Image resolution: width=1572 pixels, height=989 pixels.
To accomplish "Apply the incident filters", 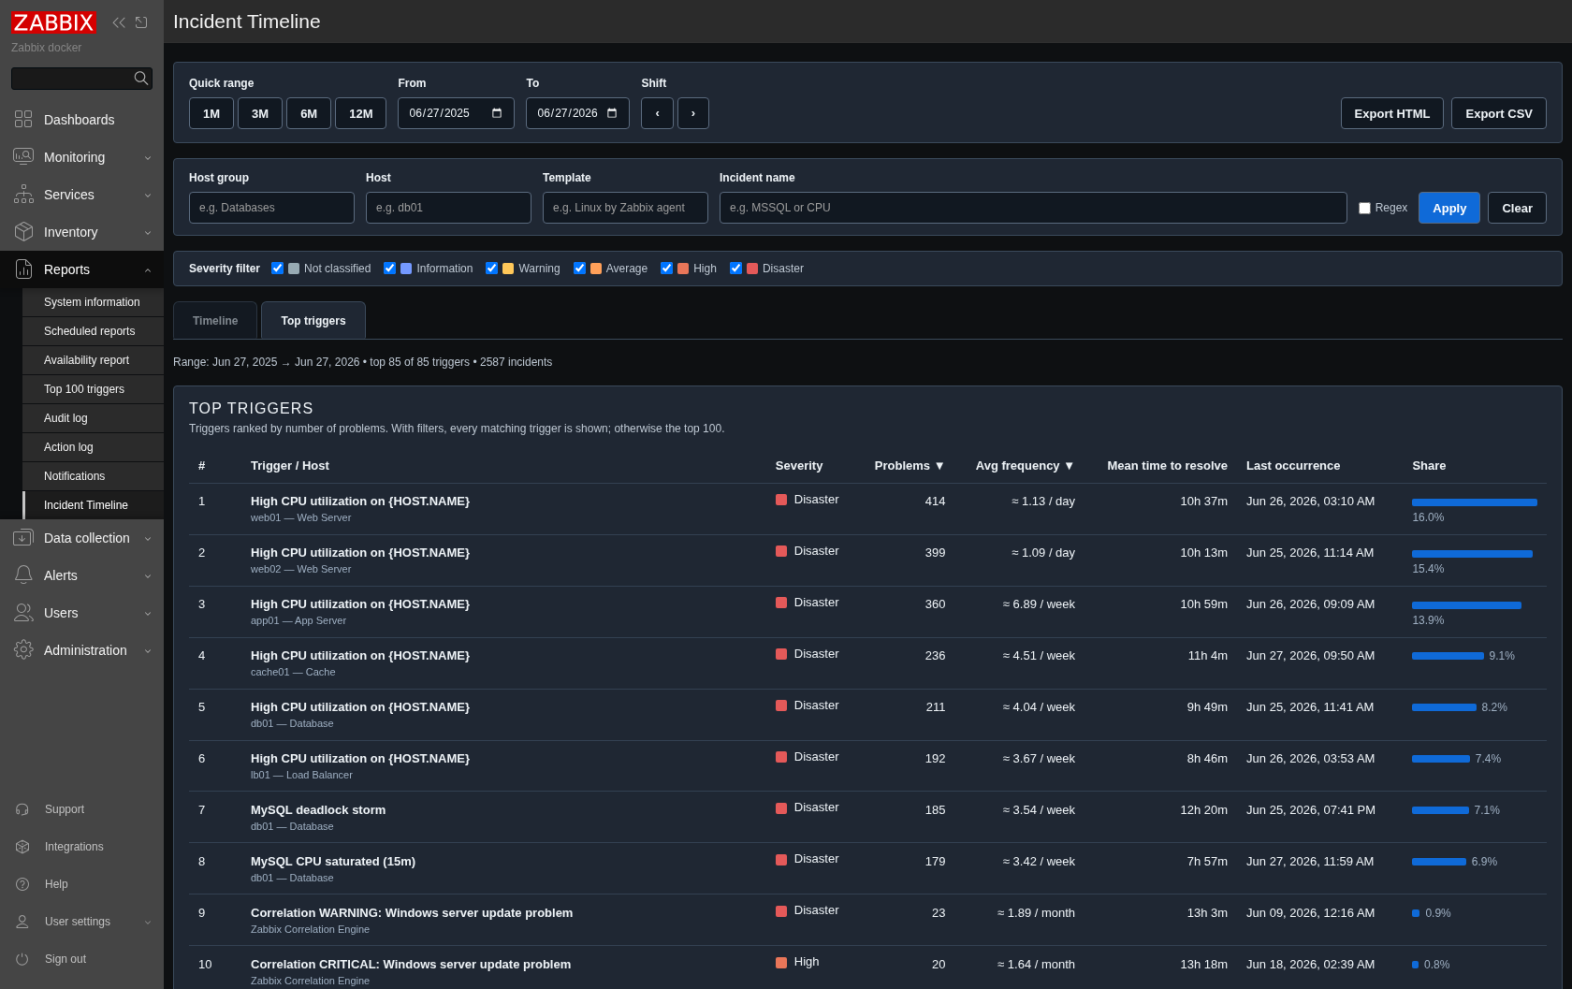I will (1449, 208).
